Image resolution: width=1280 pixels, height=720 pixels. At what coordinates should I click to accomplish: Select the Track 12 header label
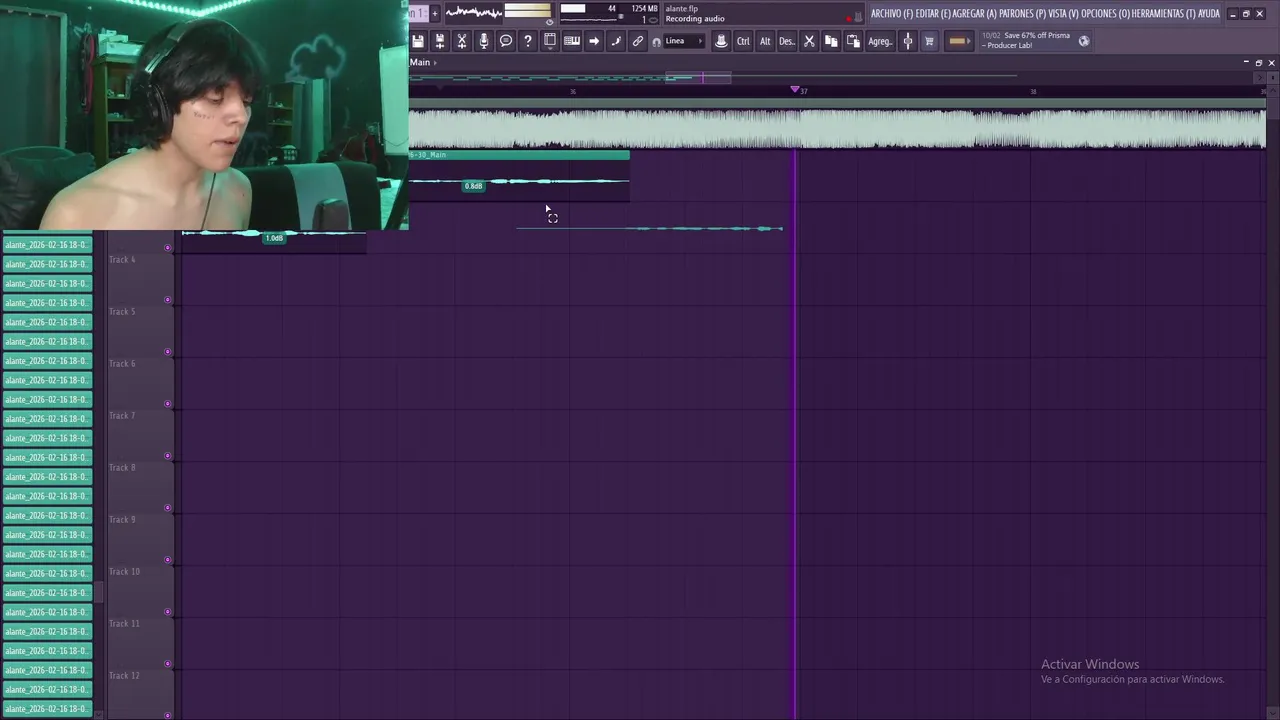pyautogui.click(x=124, y=676)
